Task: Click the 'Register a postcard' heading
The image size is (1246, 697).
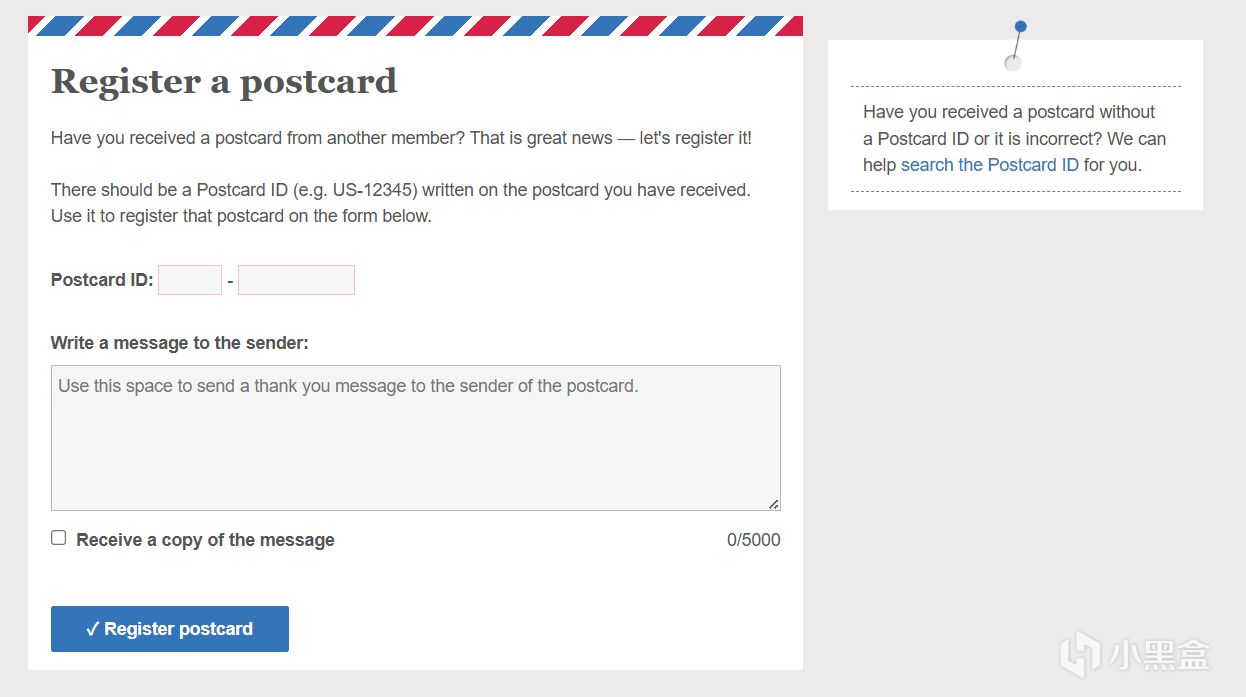Action: click(x=224, y=81)
